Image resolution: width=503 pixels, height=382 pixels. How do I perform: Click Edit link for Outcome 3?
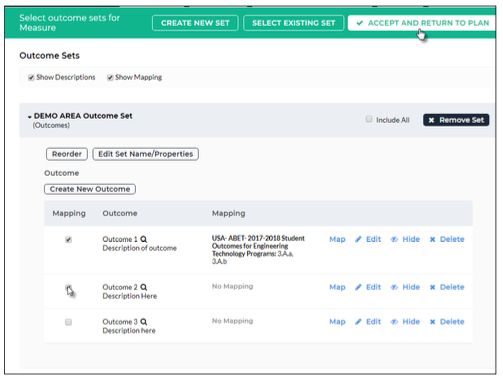click(373, 322)
